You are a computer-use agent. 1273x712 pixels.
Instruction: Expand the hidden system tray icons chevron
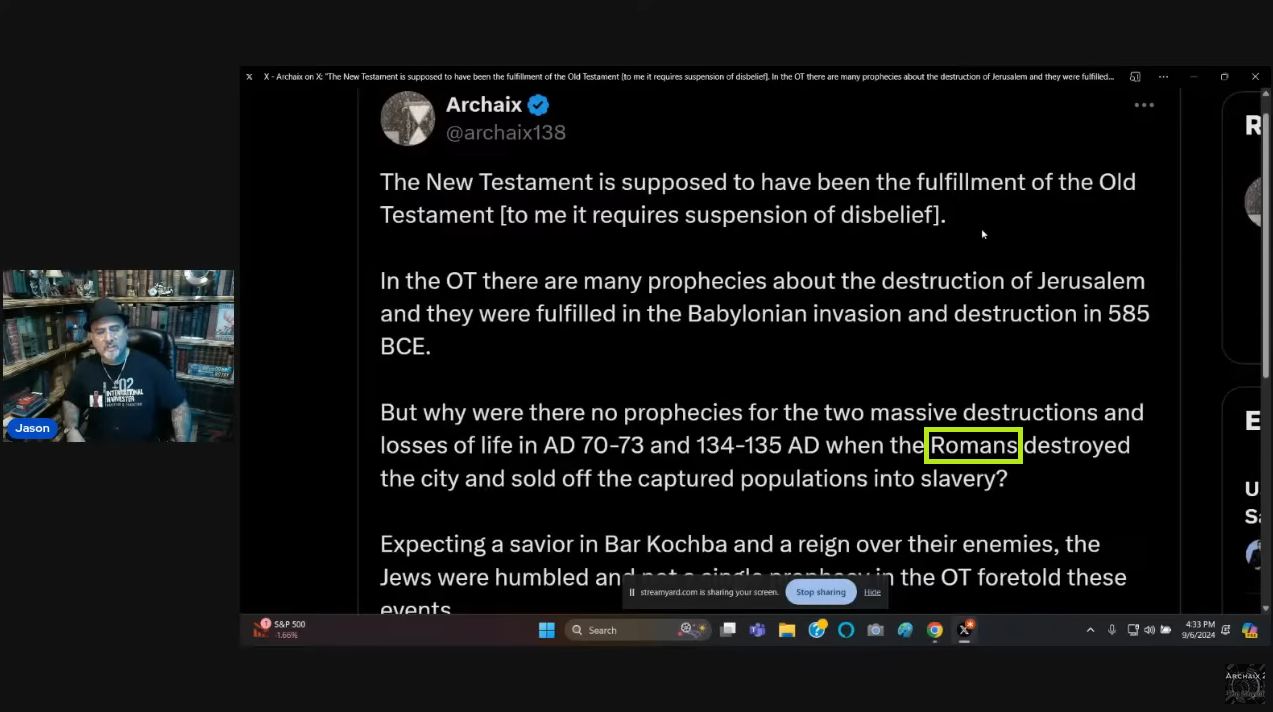(x=1090, y=630)
